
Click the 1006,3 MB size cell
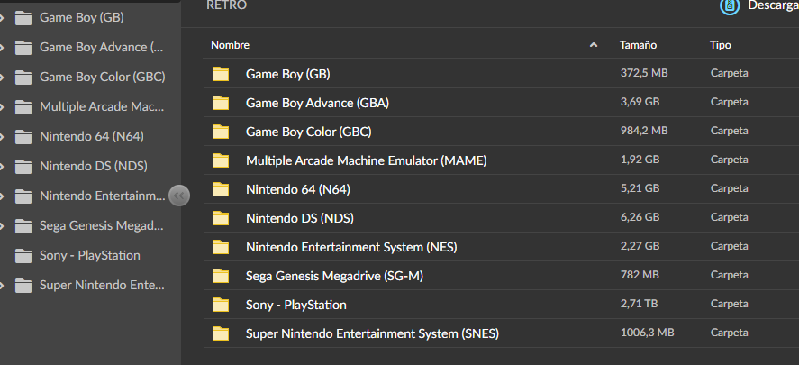point(648,333)
